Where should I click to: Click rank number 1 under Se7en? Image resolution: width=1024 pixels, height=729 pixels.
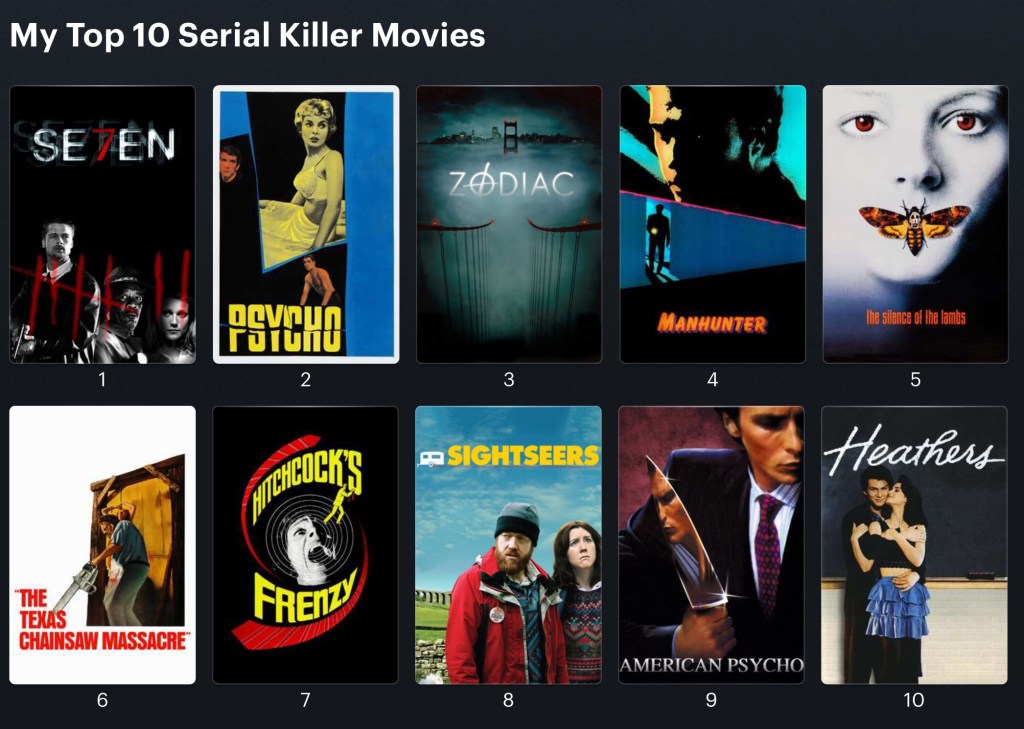click(102, 380)
